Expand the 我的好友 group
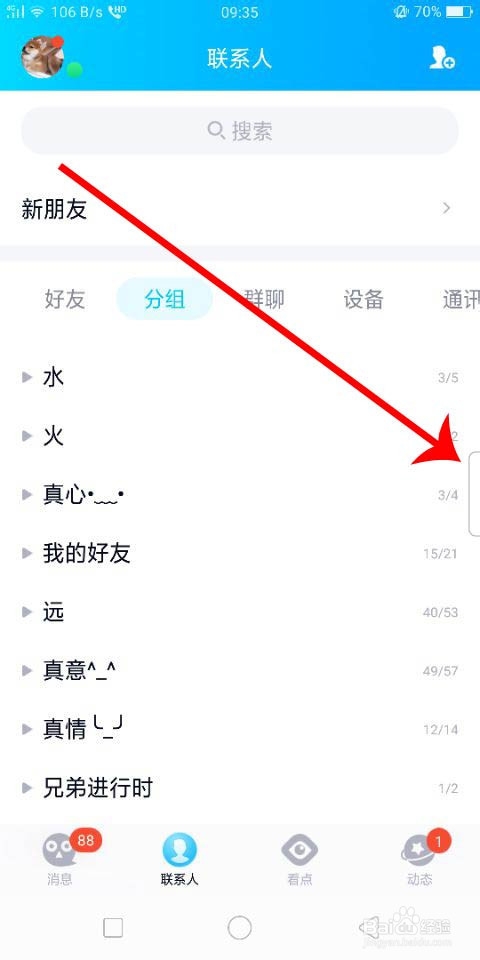The image size is (480, 960). [x=240, y=553]
